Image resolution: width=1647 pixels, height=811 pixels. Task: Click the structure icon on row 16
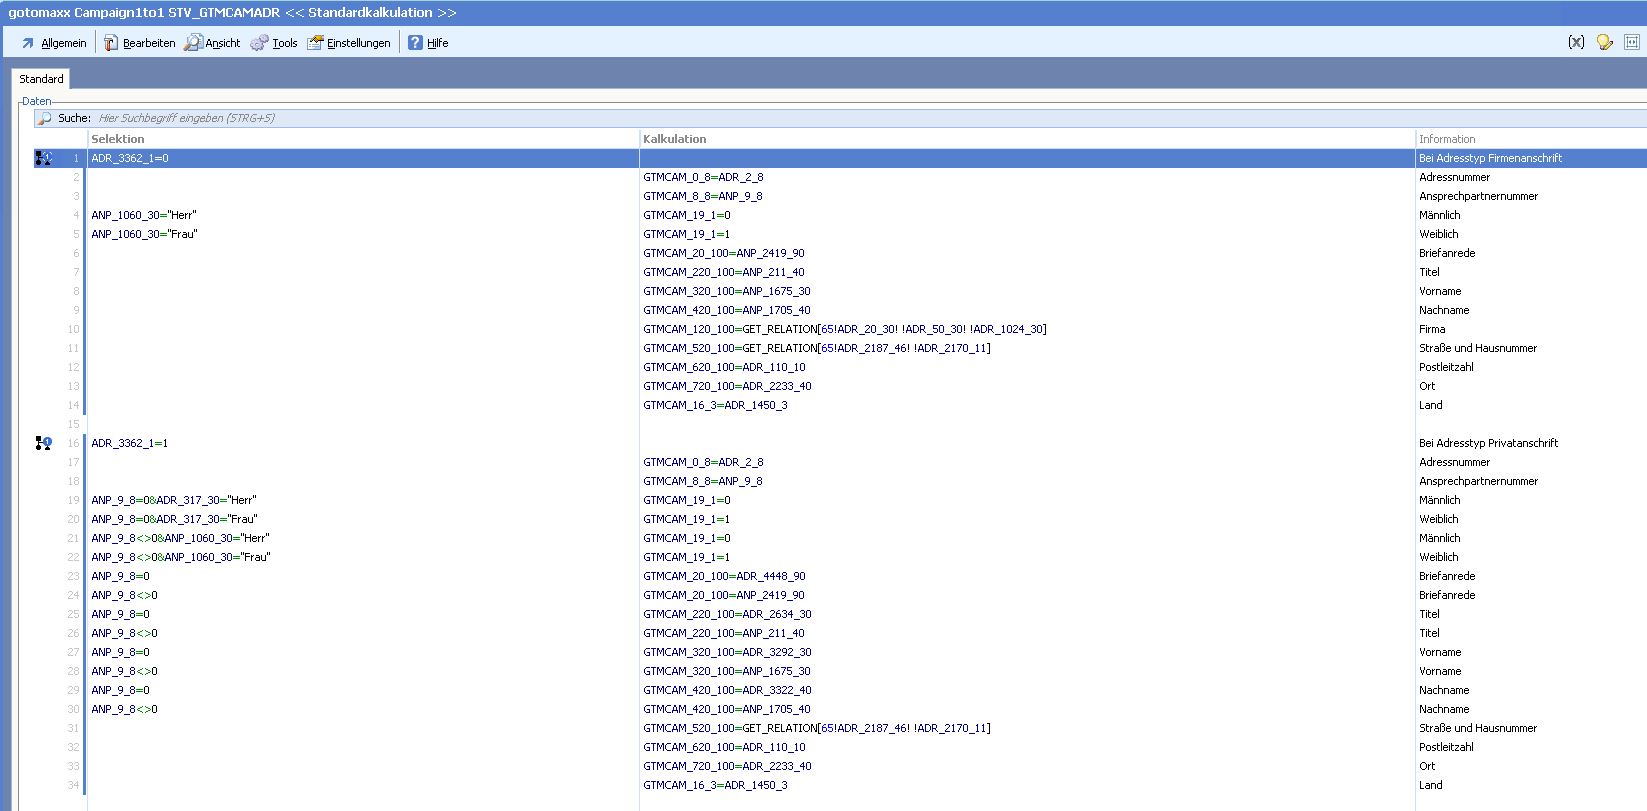click(43, 443)
